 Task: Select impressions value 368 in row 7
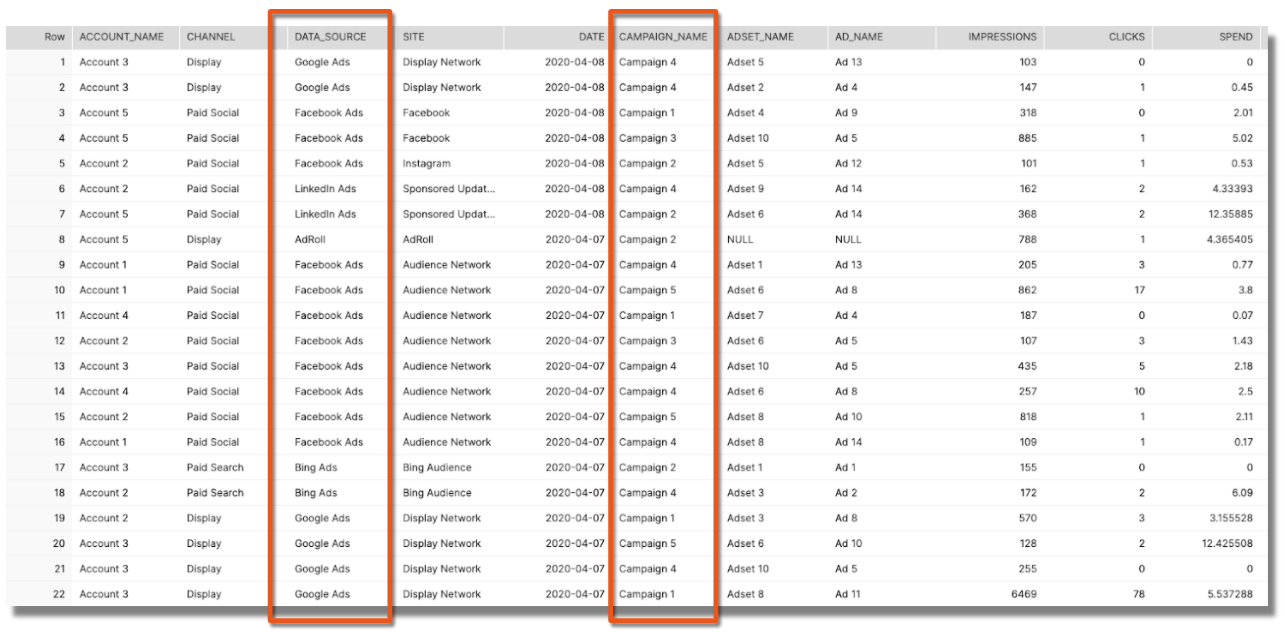[x=1027, y=215]
